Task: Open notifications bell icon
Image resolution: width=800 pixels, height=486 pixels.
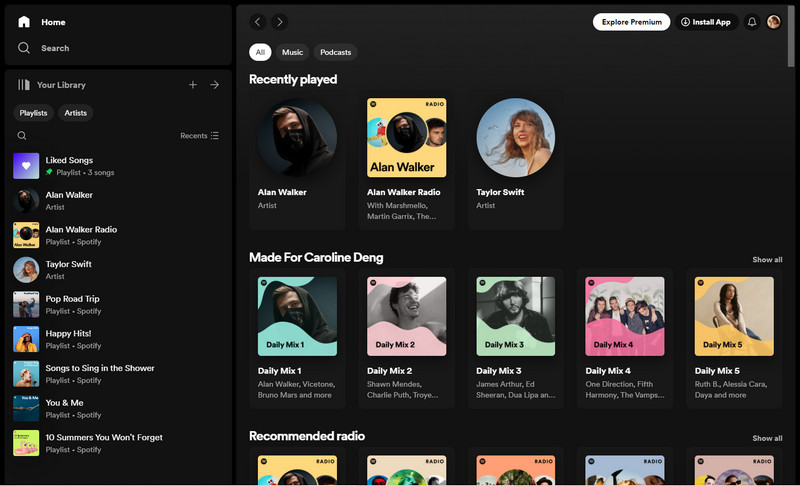Action: pyautogui.click(x=752, y=22)
